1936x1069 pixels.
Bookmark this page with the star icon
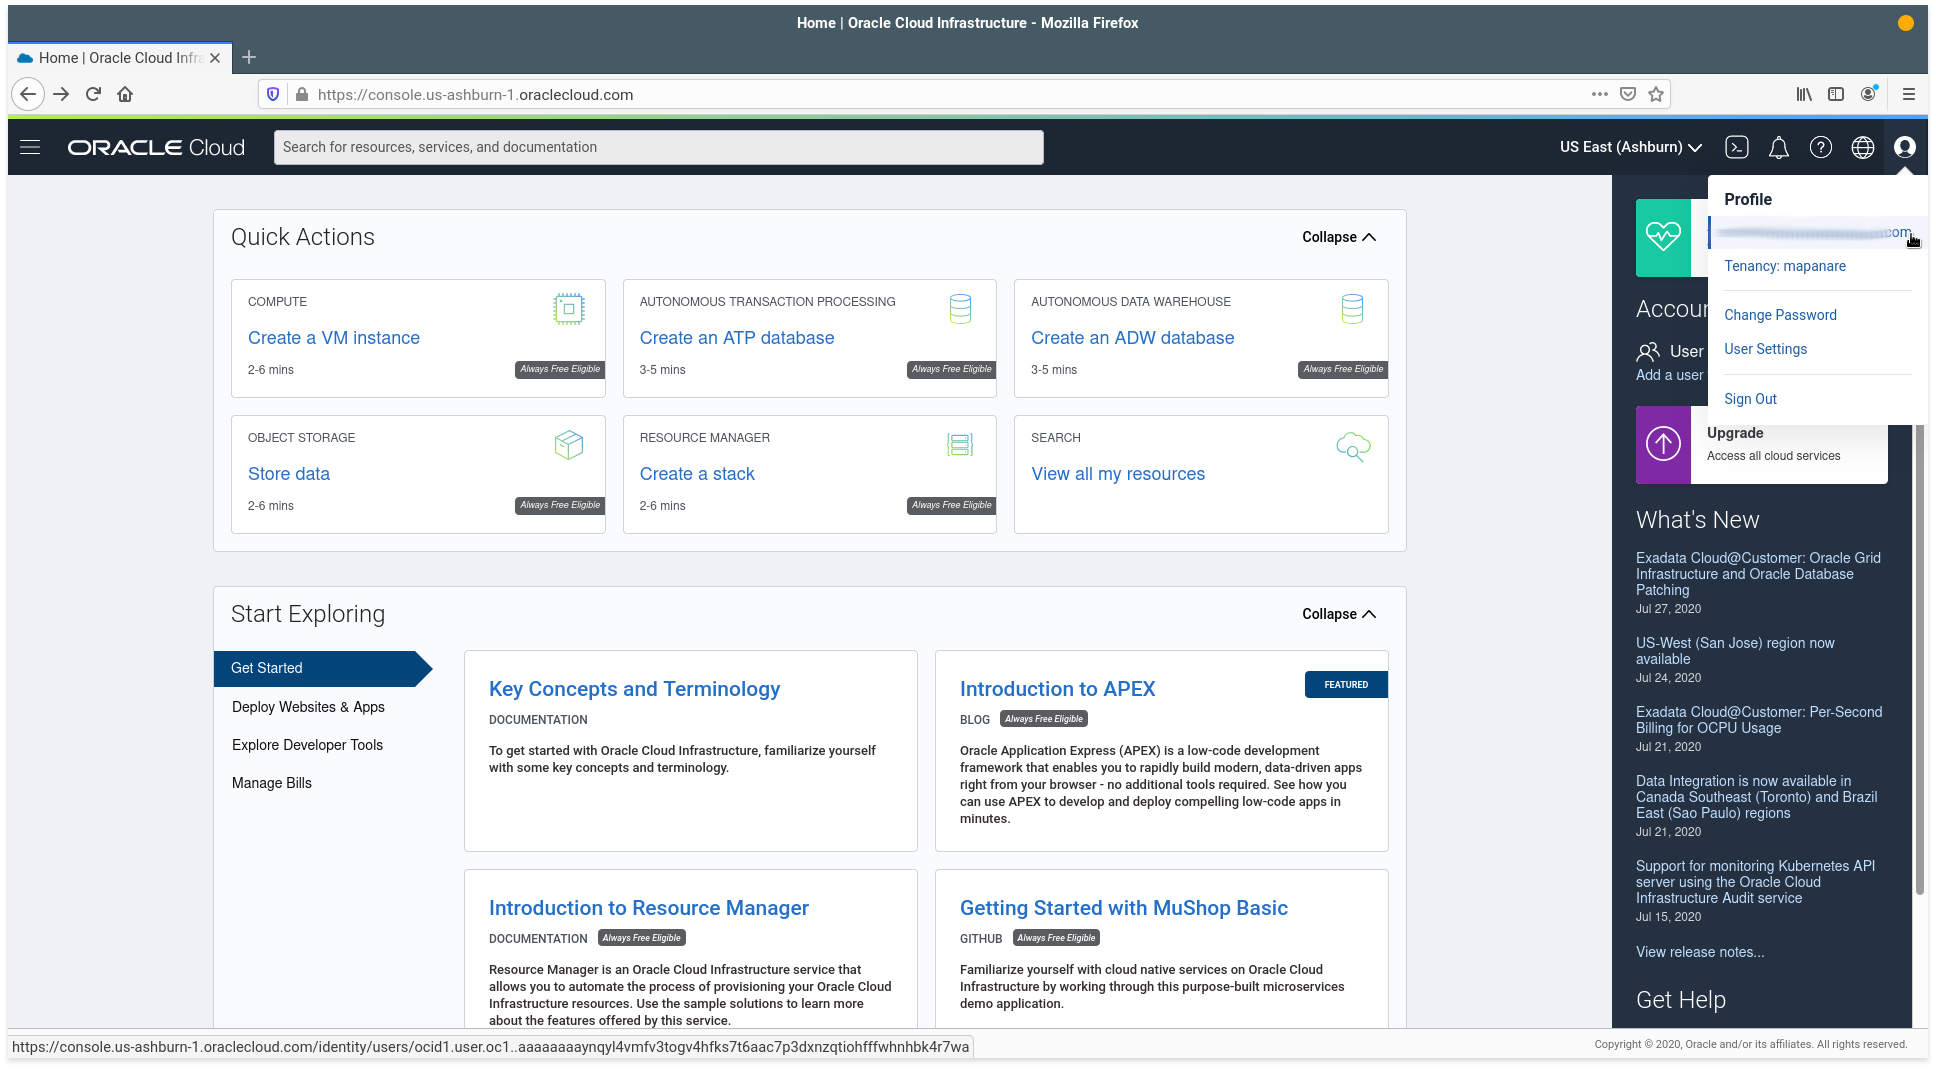click(1656, 94)
